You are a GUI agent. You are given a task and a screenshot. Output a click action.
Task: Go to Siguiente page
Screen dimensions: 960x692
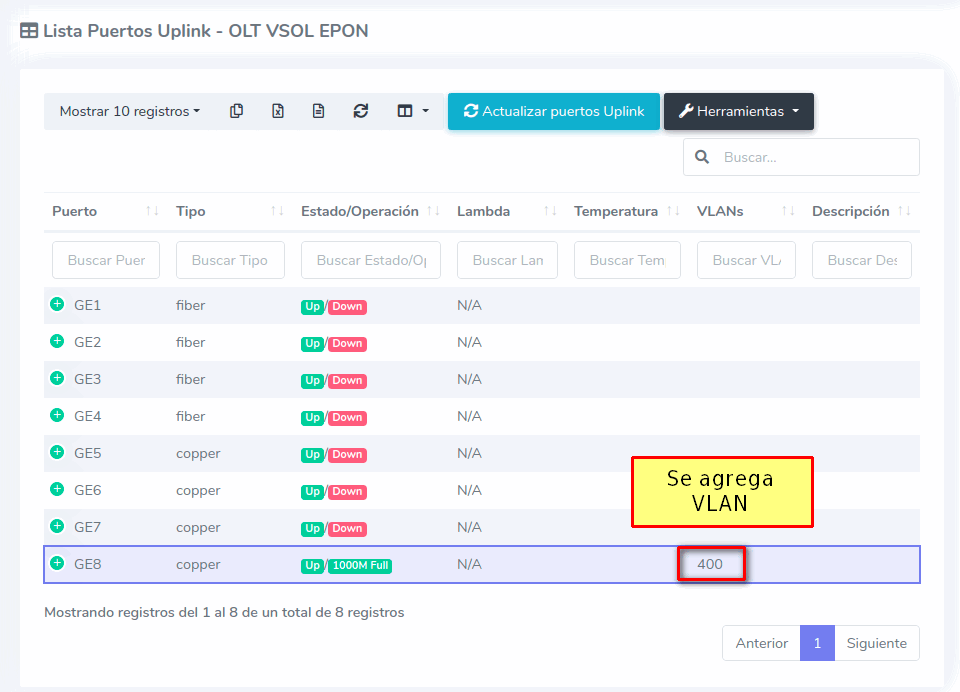pyautogui.click(x=876, y=643)
